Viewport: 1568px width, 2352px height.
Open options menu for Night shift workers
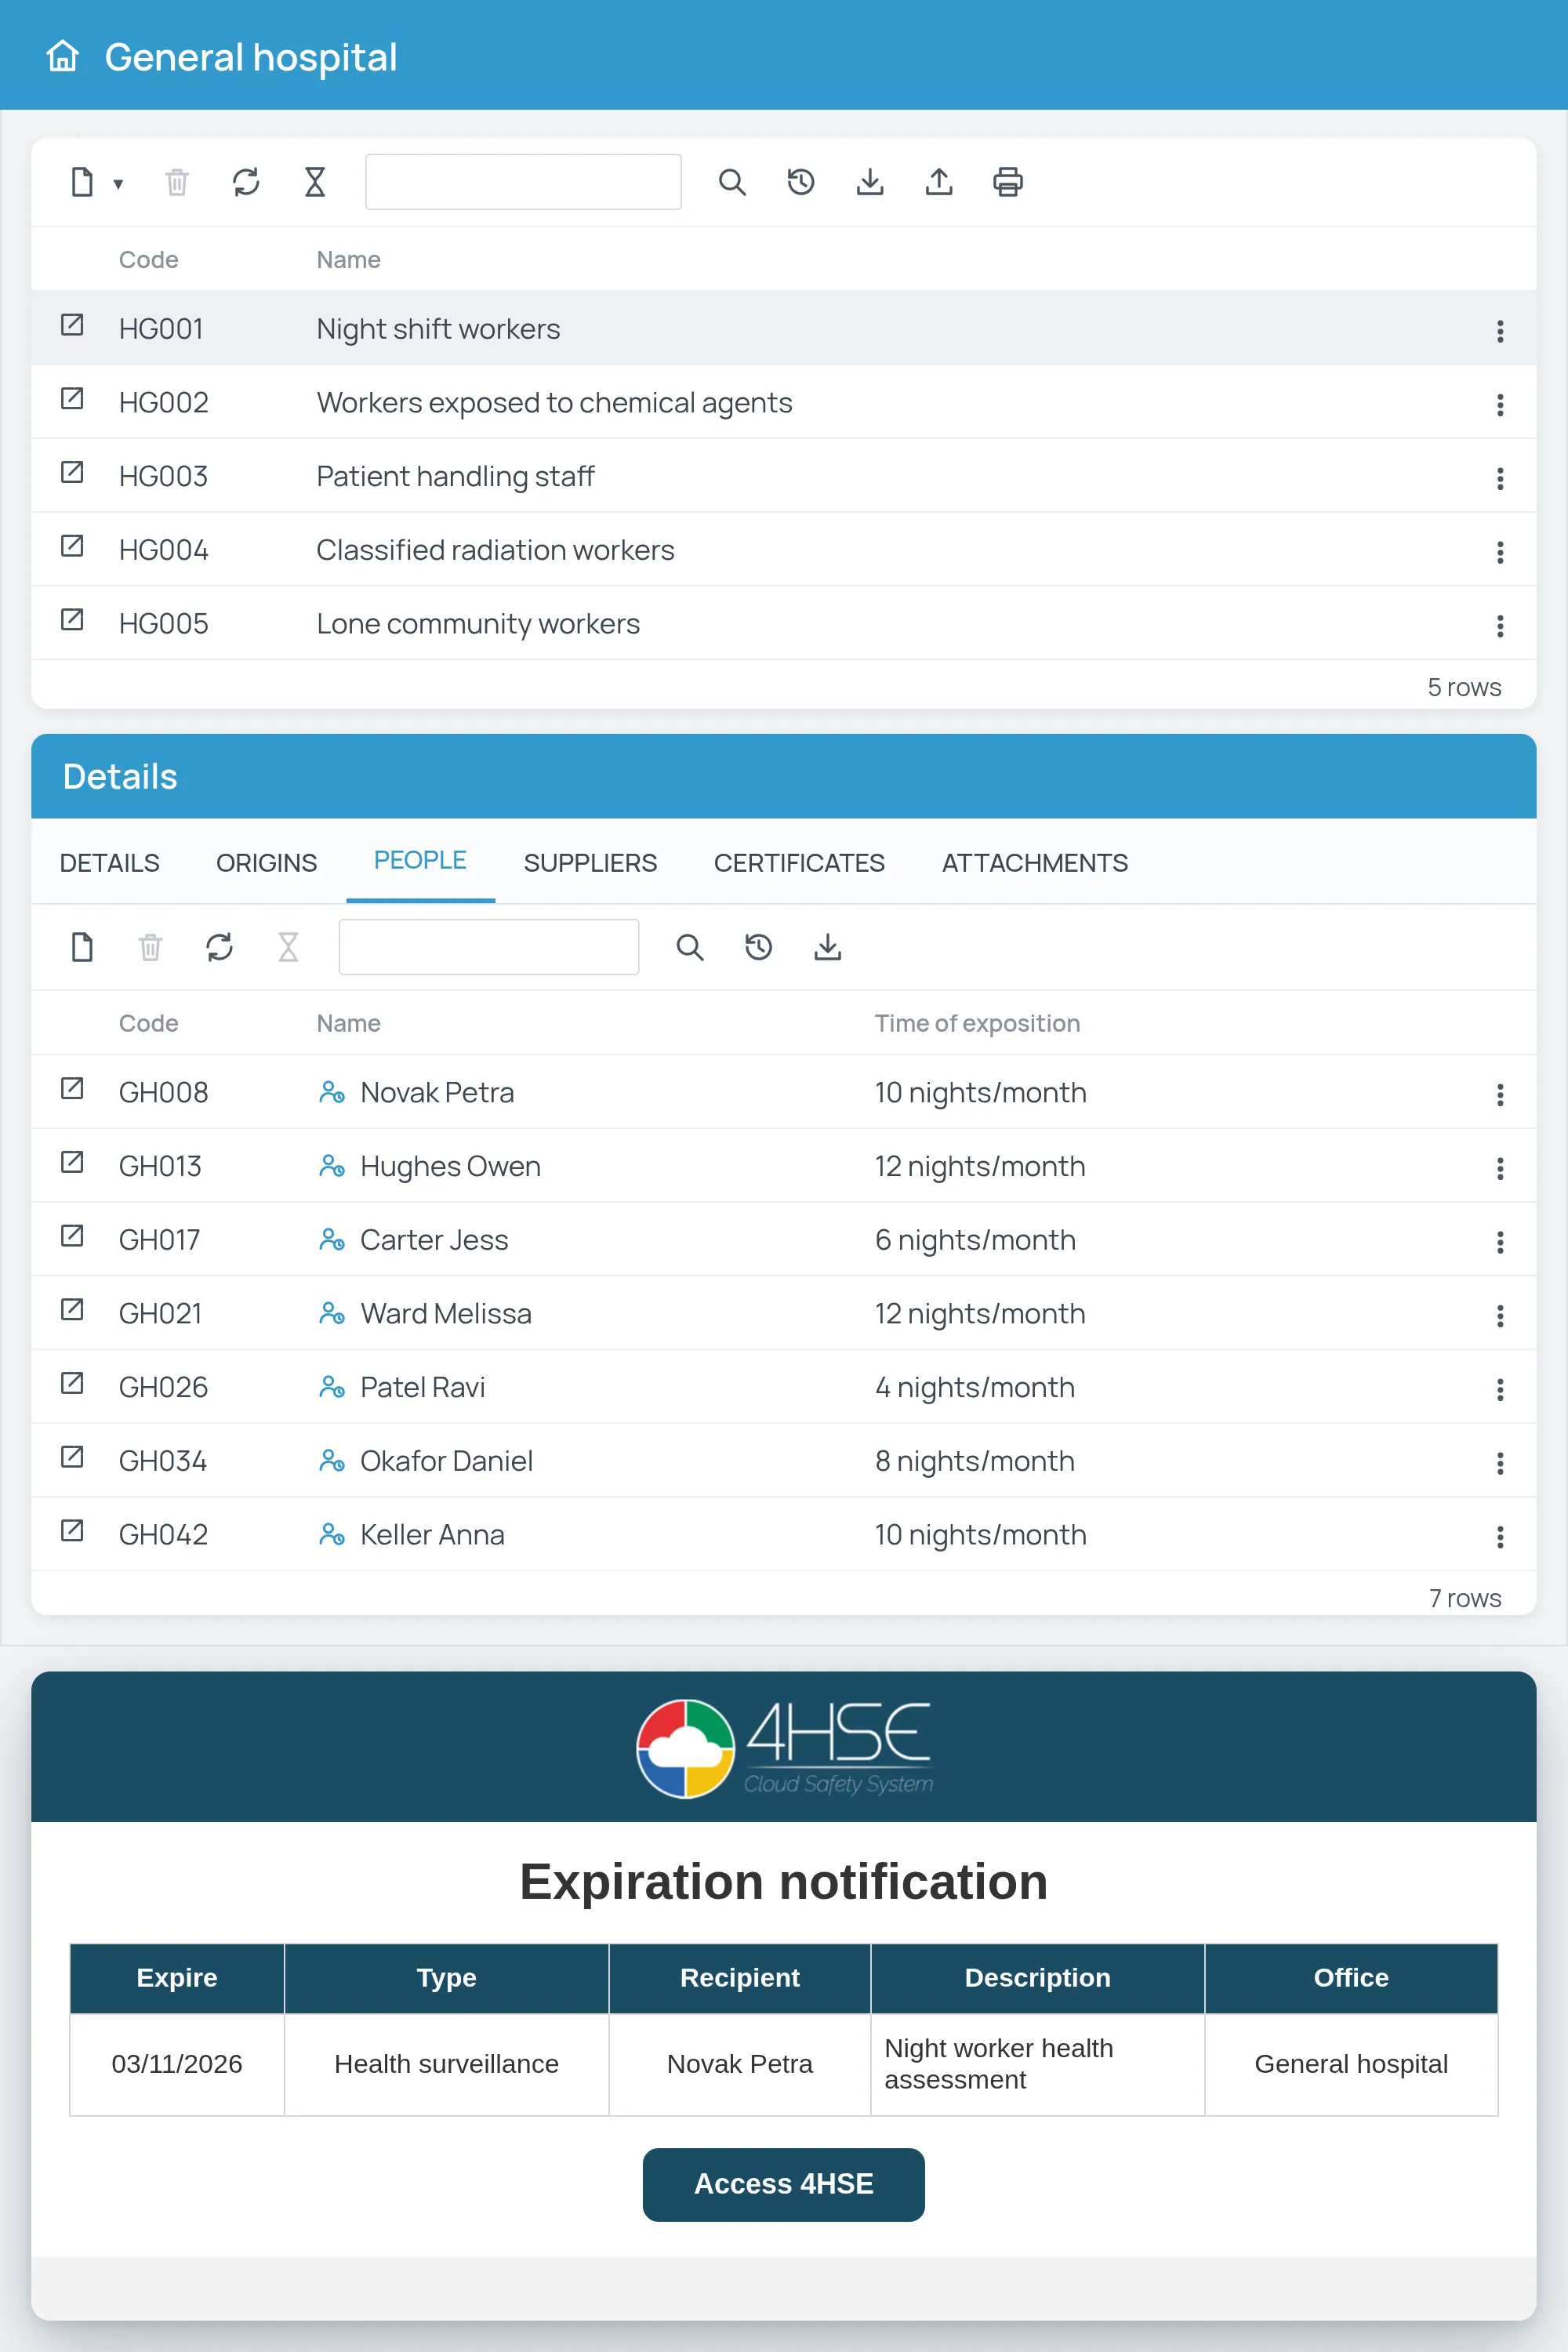pyautogui.click(x=1500, y=331)
